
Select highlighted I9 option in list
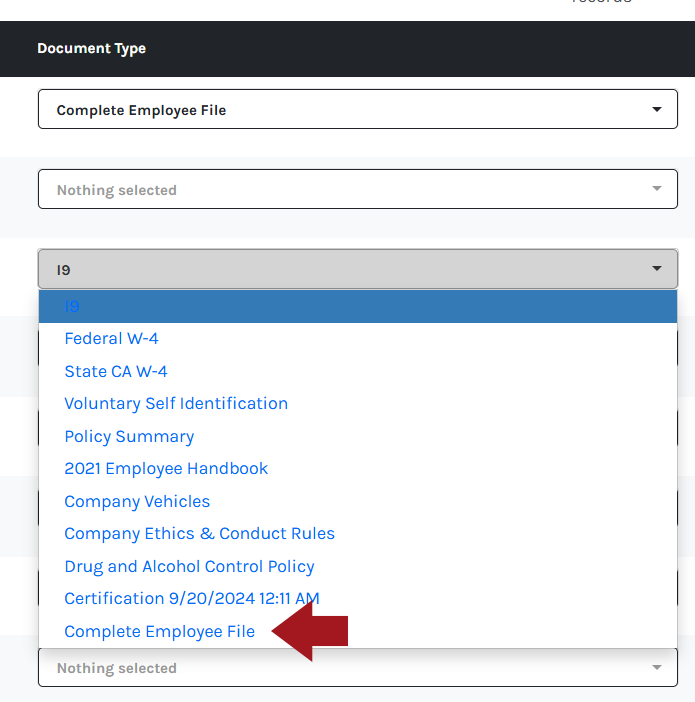point(358,307)
